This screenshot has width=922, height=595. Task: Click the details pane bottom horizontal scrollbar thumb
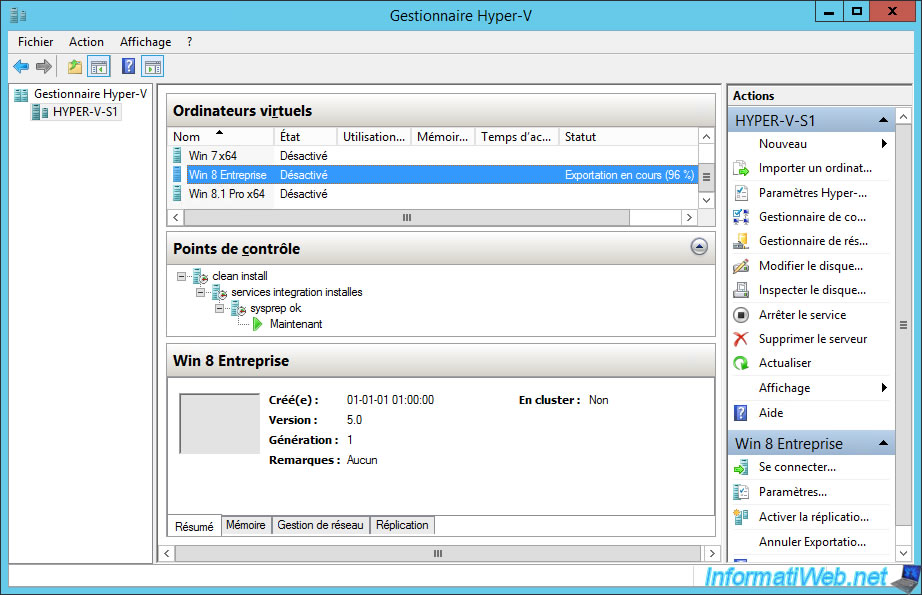click(438, 553)
